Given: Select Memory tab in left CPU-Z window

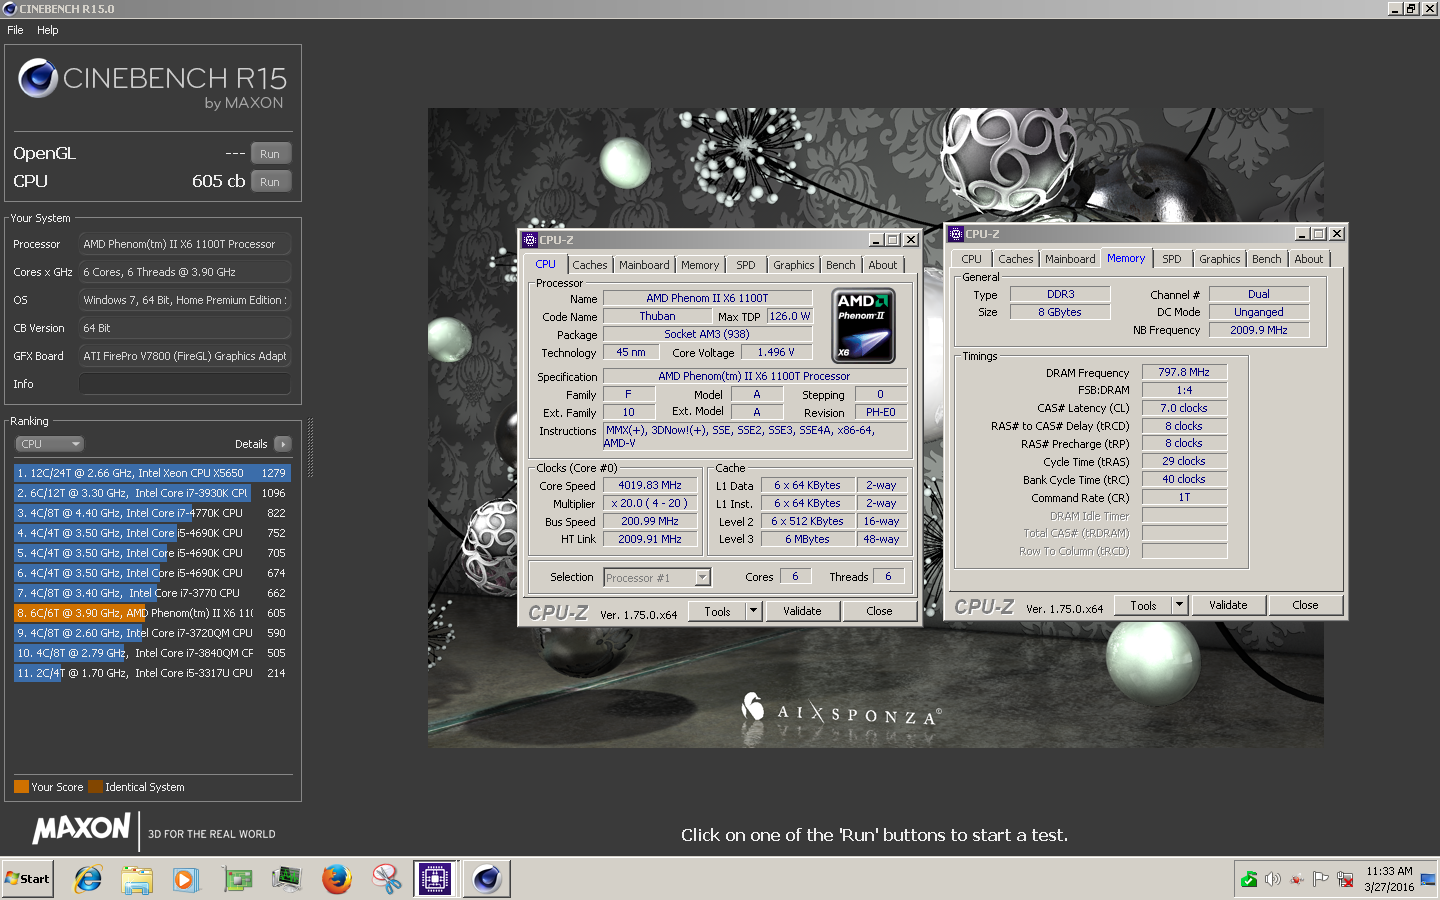Looking at the screenshot, I should point(700,265).
